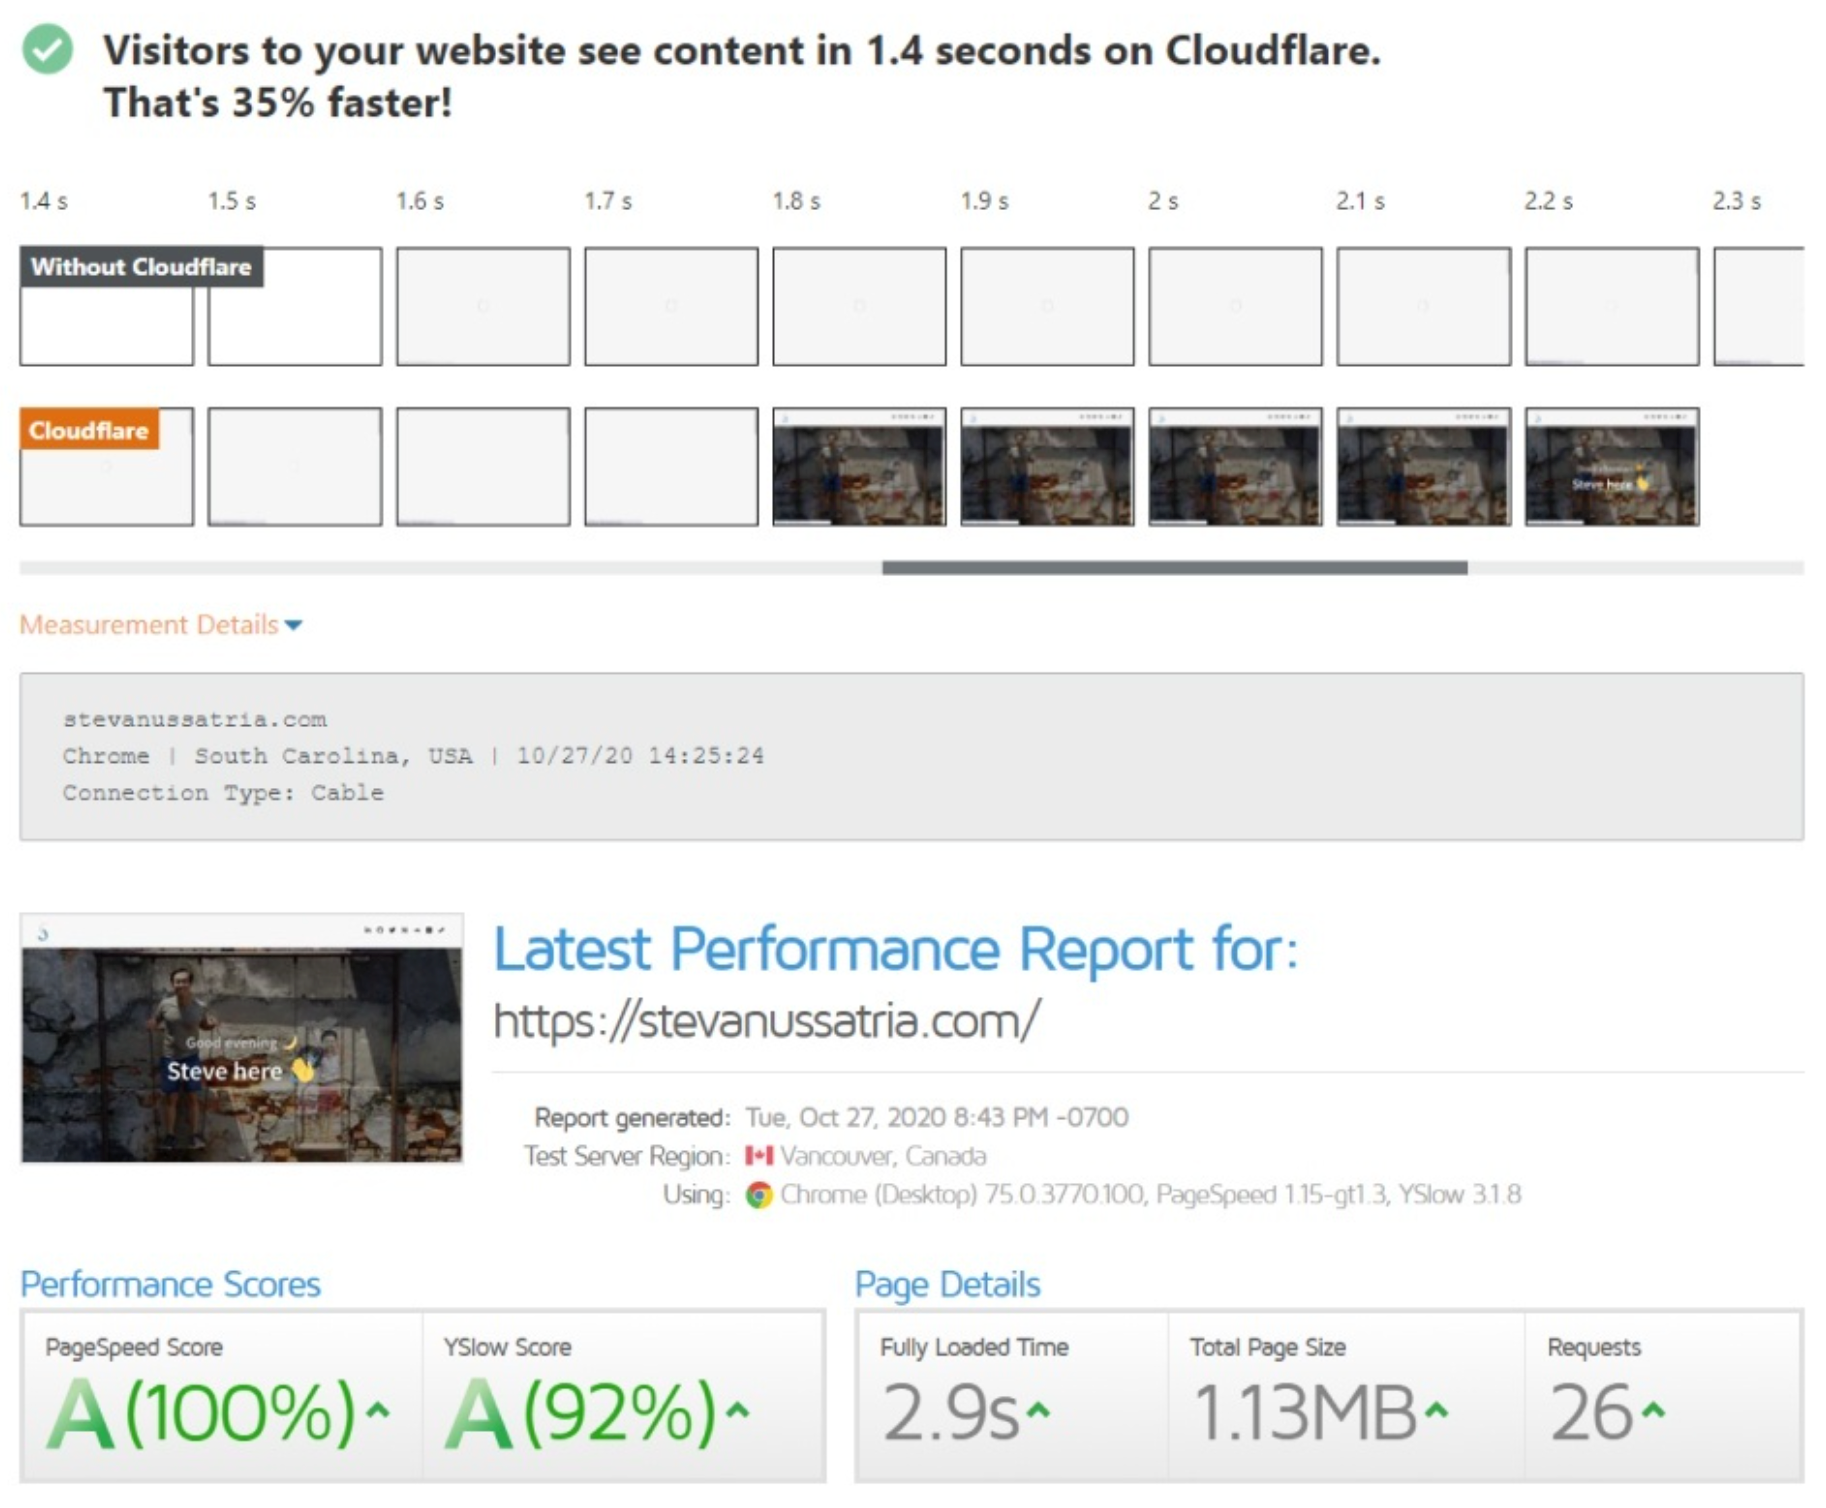
Task: Open Cloudflare frame at 1.8 s
Action: (859, 466)
